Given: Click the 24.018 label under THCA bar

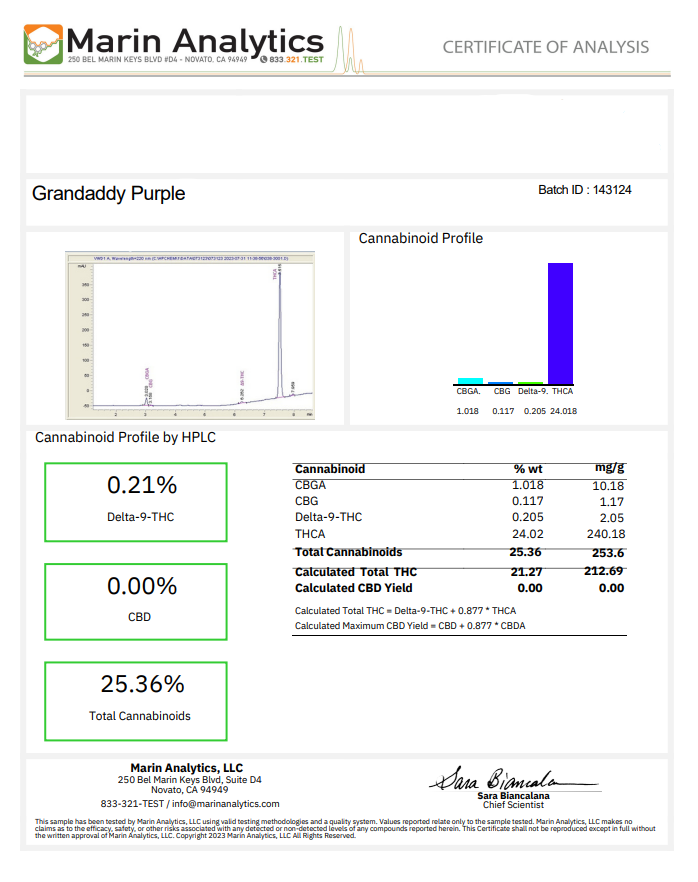Looking at the screenshot, I should pos(564,411).
